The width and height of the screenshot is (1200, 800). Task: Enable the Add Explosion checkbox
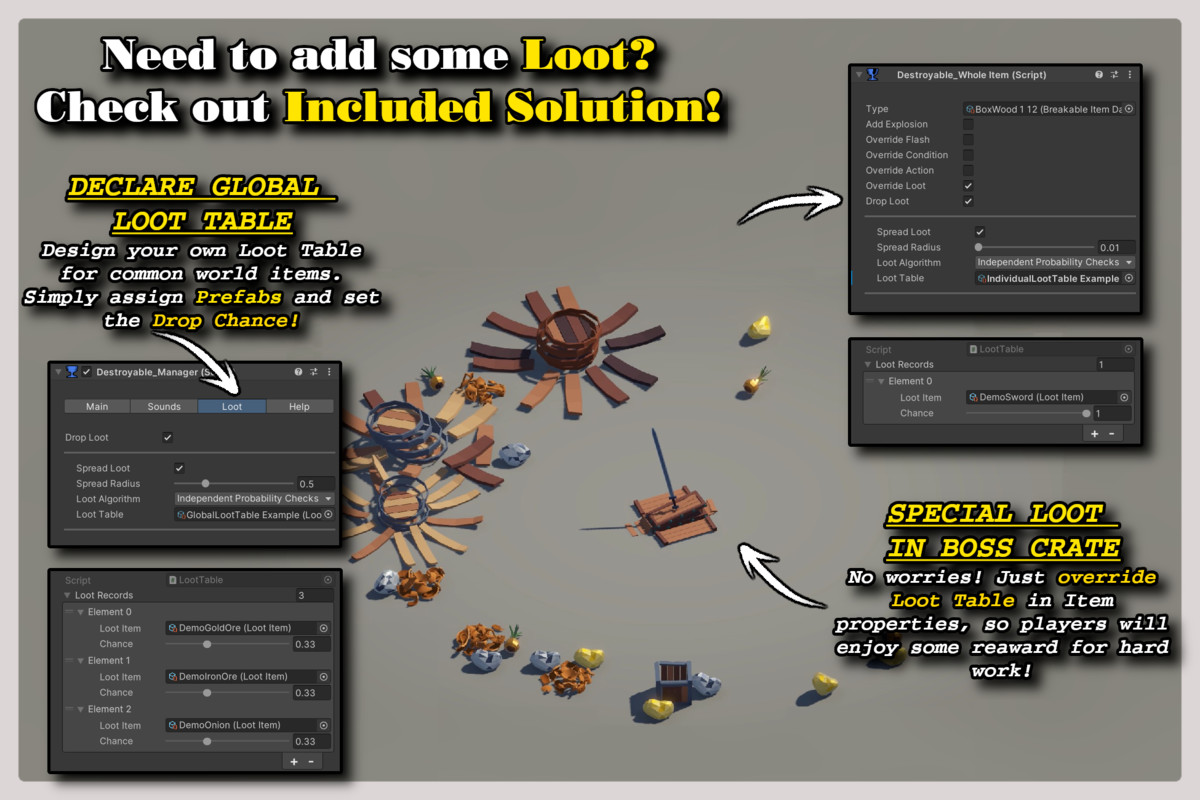tap(968, 124)
